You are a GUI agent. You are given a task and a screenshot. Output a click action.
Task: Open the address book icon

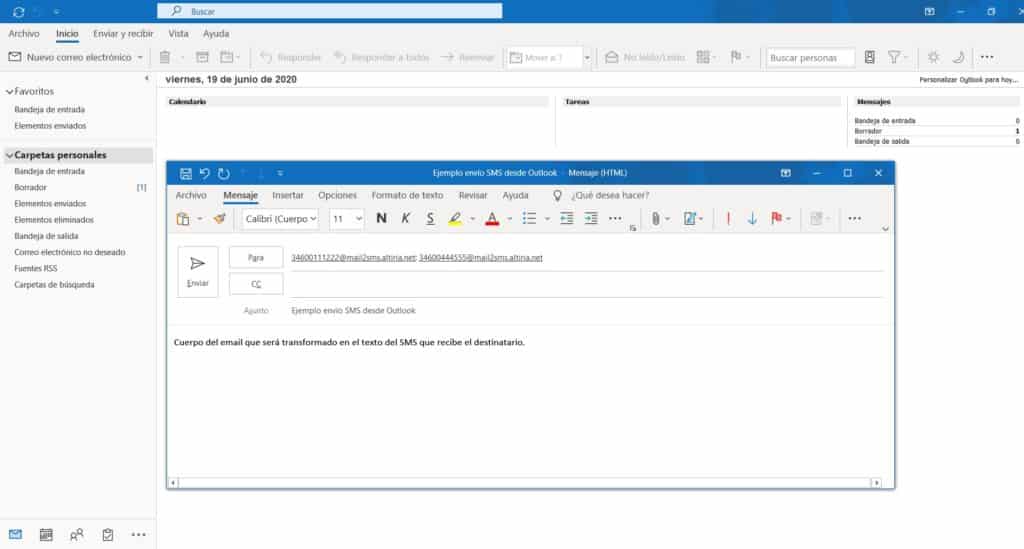tap(869, 57)
